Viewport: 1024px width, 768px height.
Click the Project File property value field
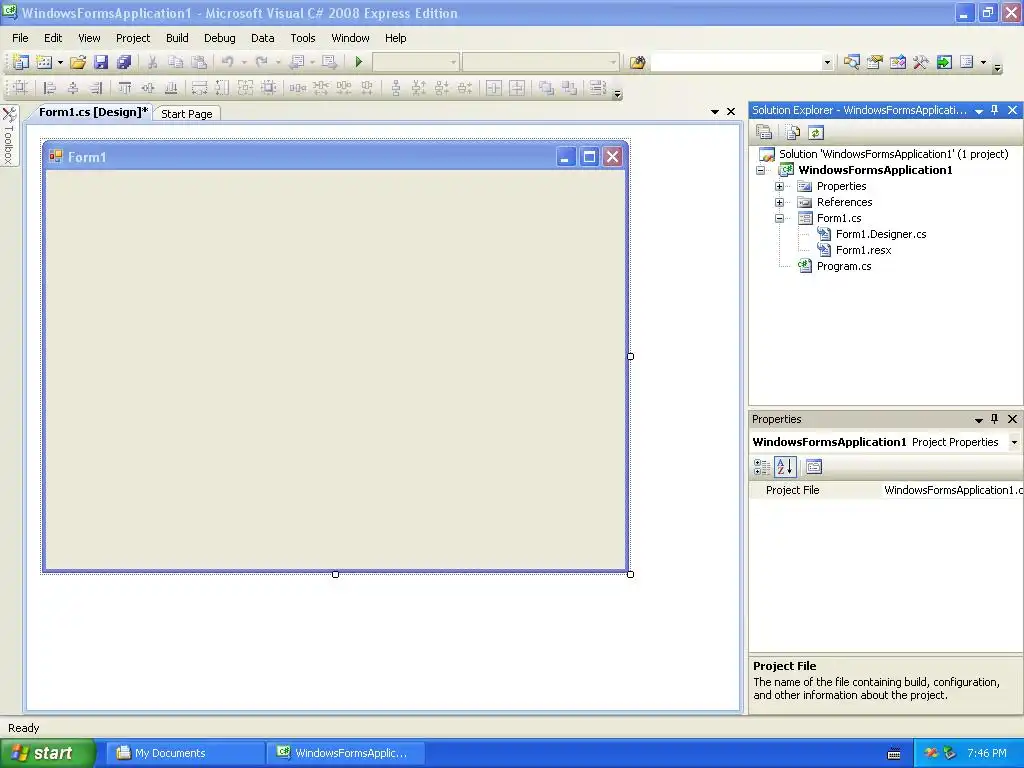(x=952, y=490)
